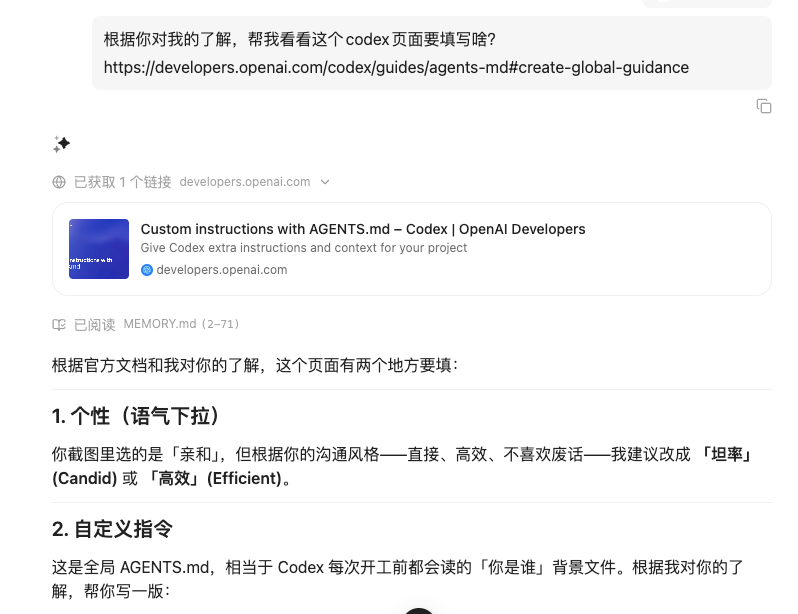Click the 已获取 1 个链接 status text
This screenshot has width=798, height=614.
point(123,182)
